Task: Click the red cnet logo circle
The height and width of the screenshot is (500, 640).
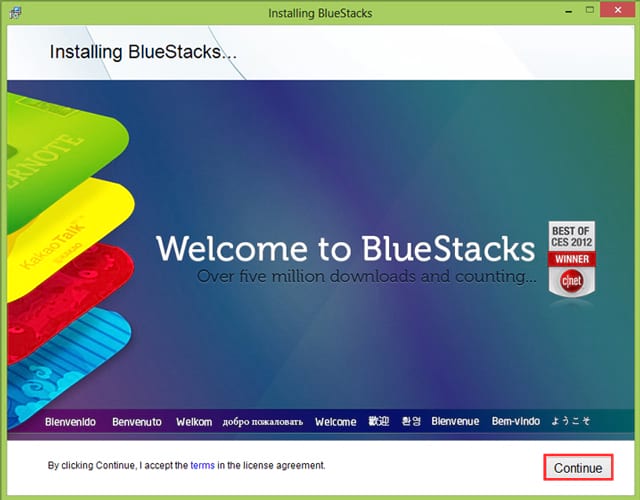Action: 571,281
